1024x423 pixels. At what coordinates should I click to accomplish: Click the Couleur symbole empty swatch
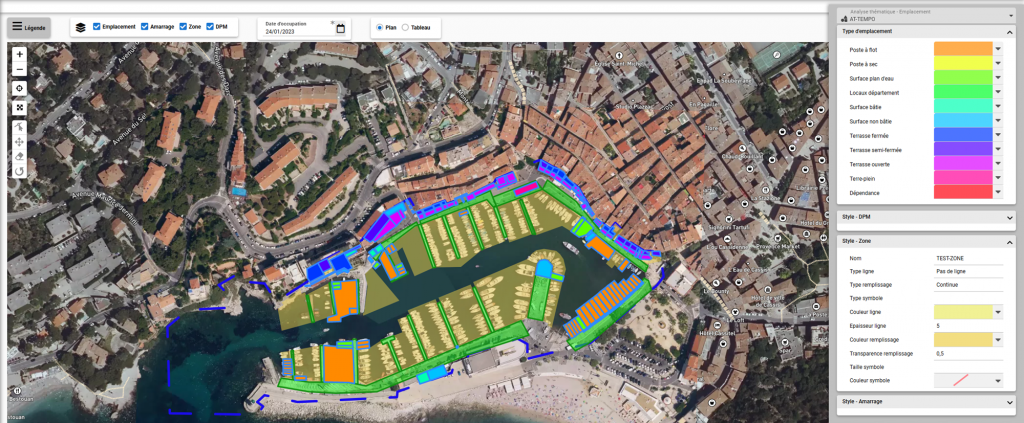(963, 381)
